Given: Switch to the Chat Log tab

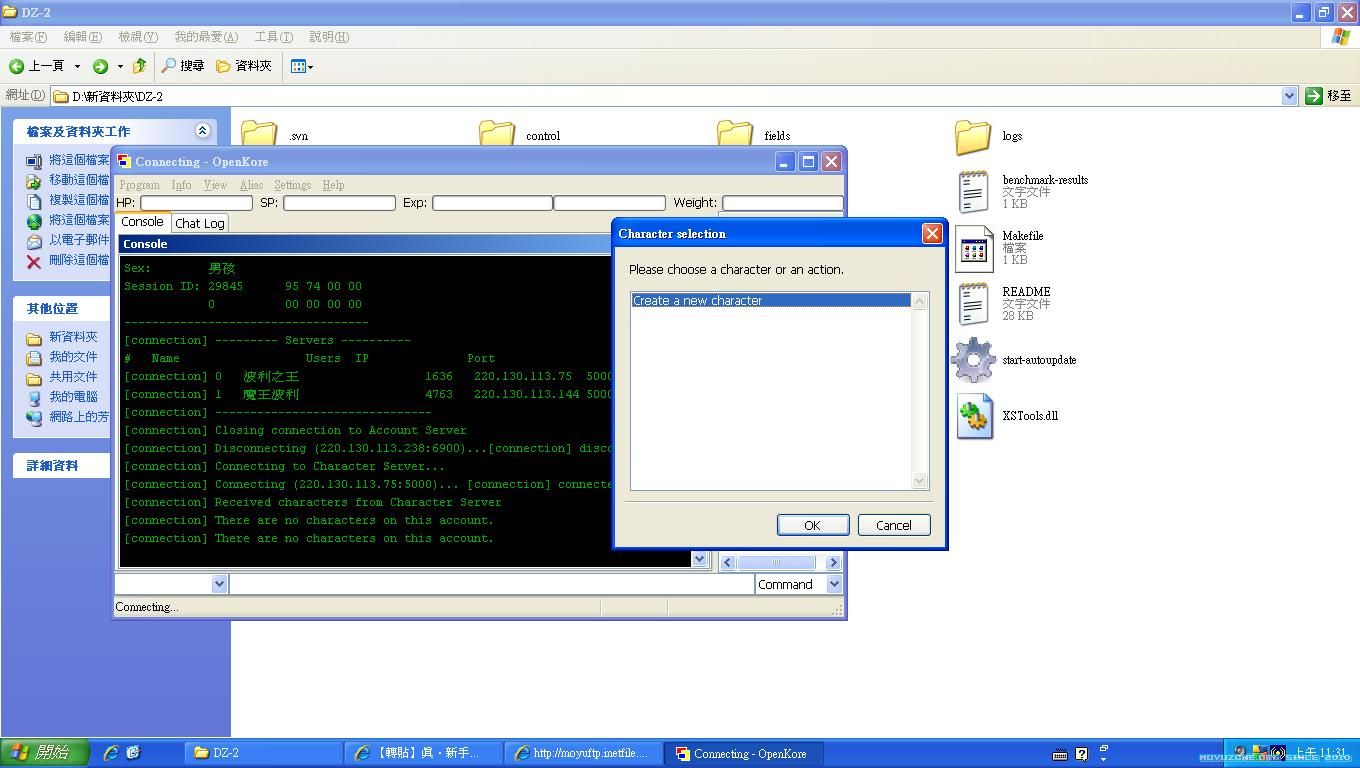Looking at the screenshot, I should coord(200,223).
